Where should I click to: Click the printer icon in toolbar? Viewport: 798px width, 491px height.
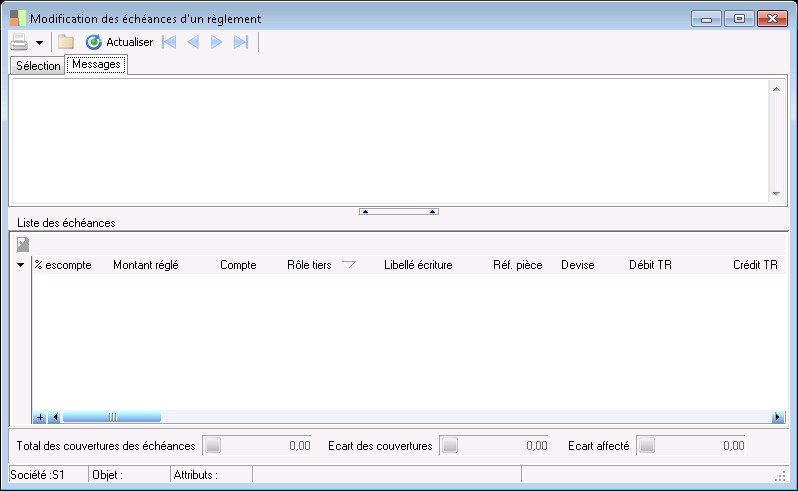click(19, 42)
